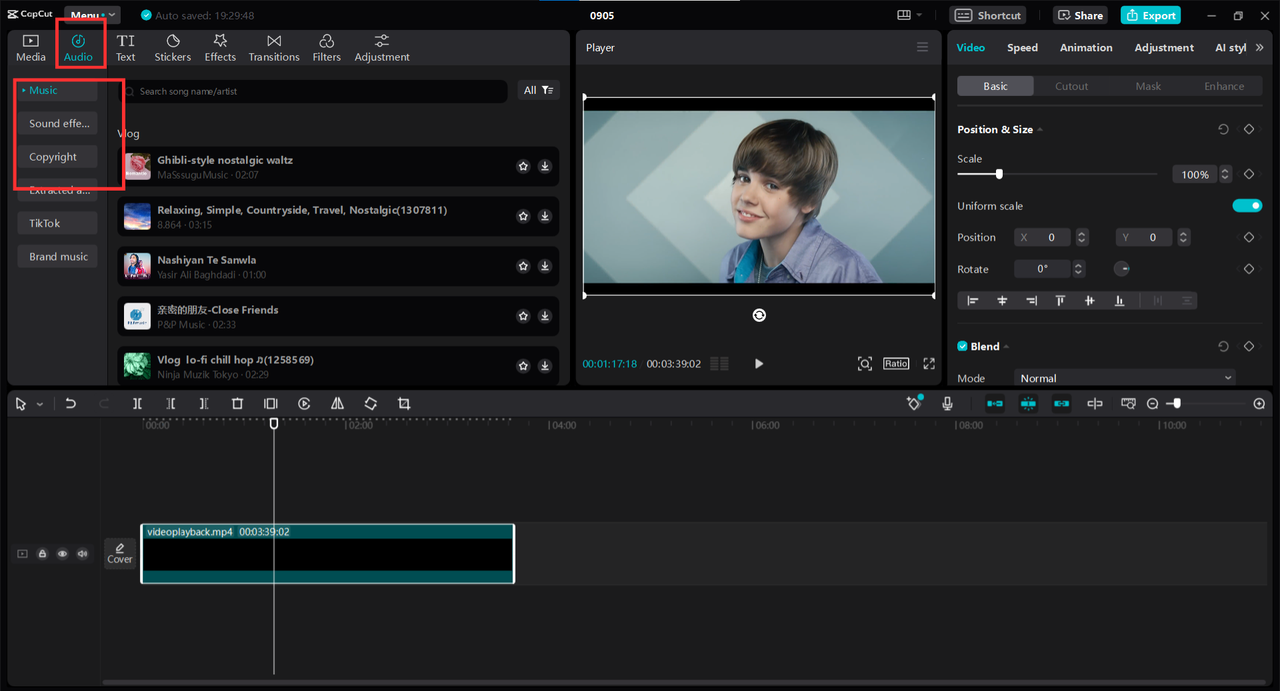This screenshot has height=691, width=1280.
Task: Click the Undo icon above the timeline
Action: [x=70, y=403]
